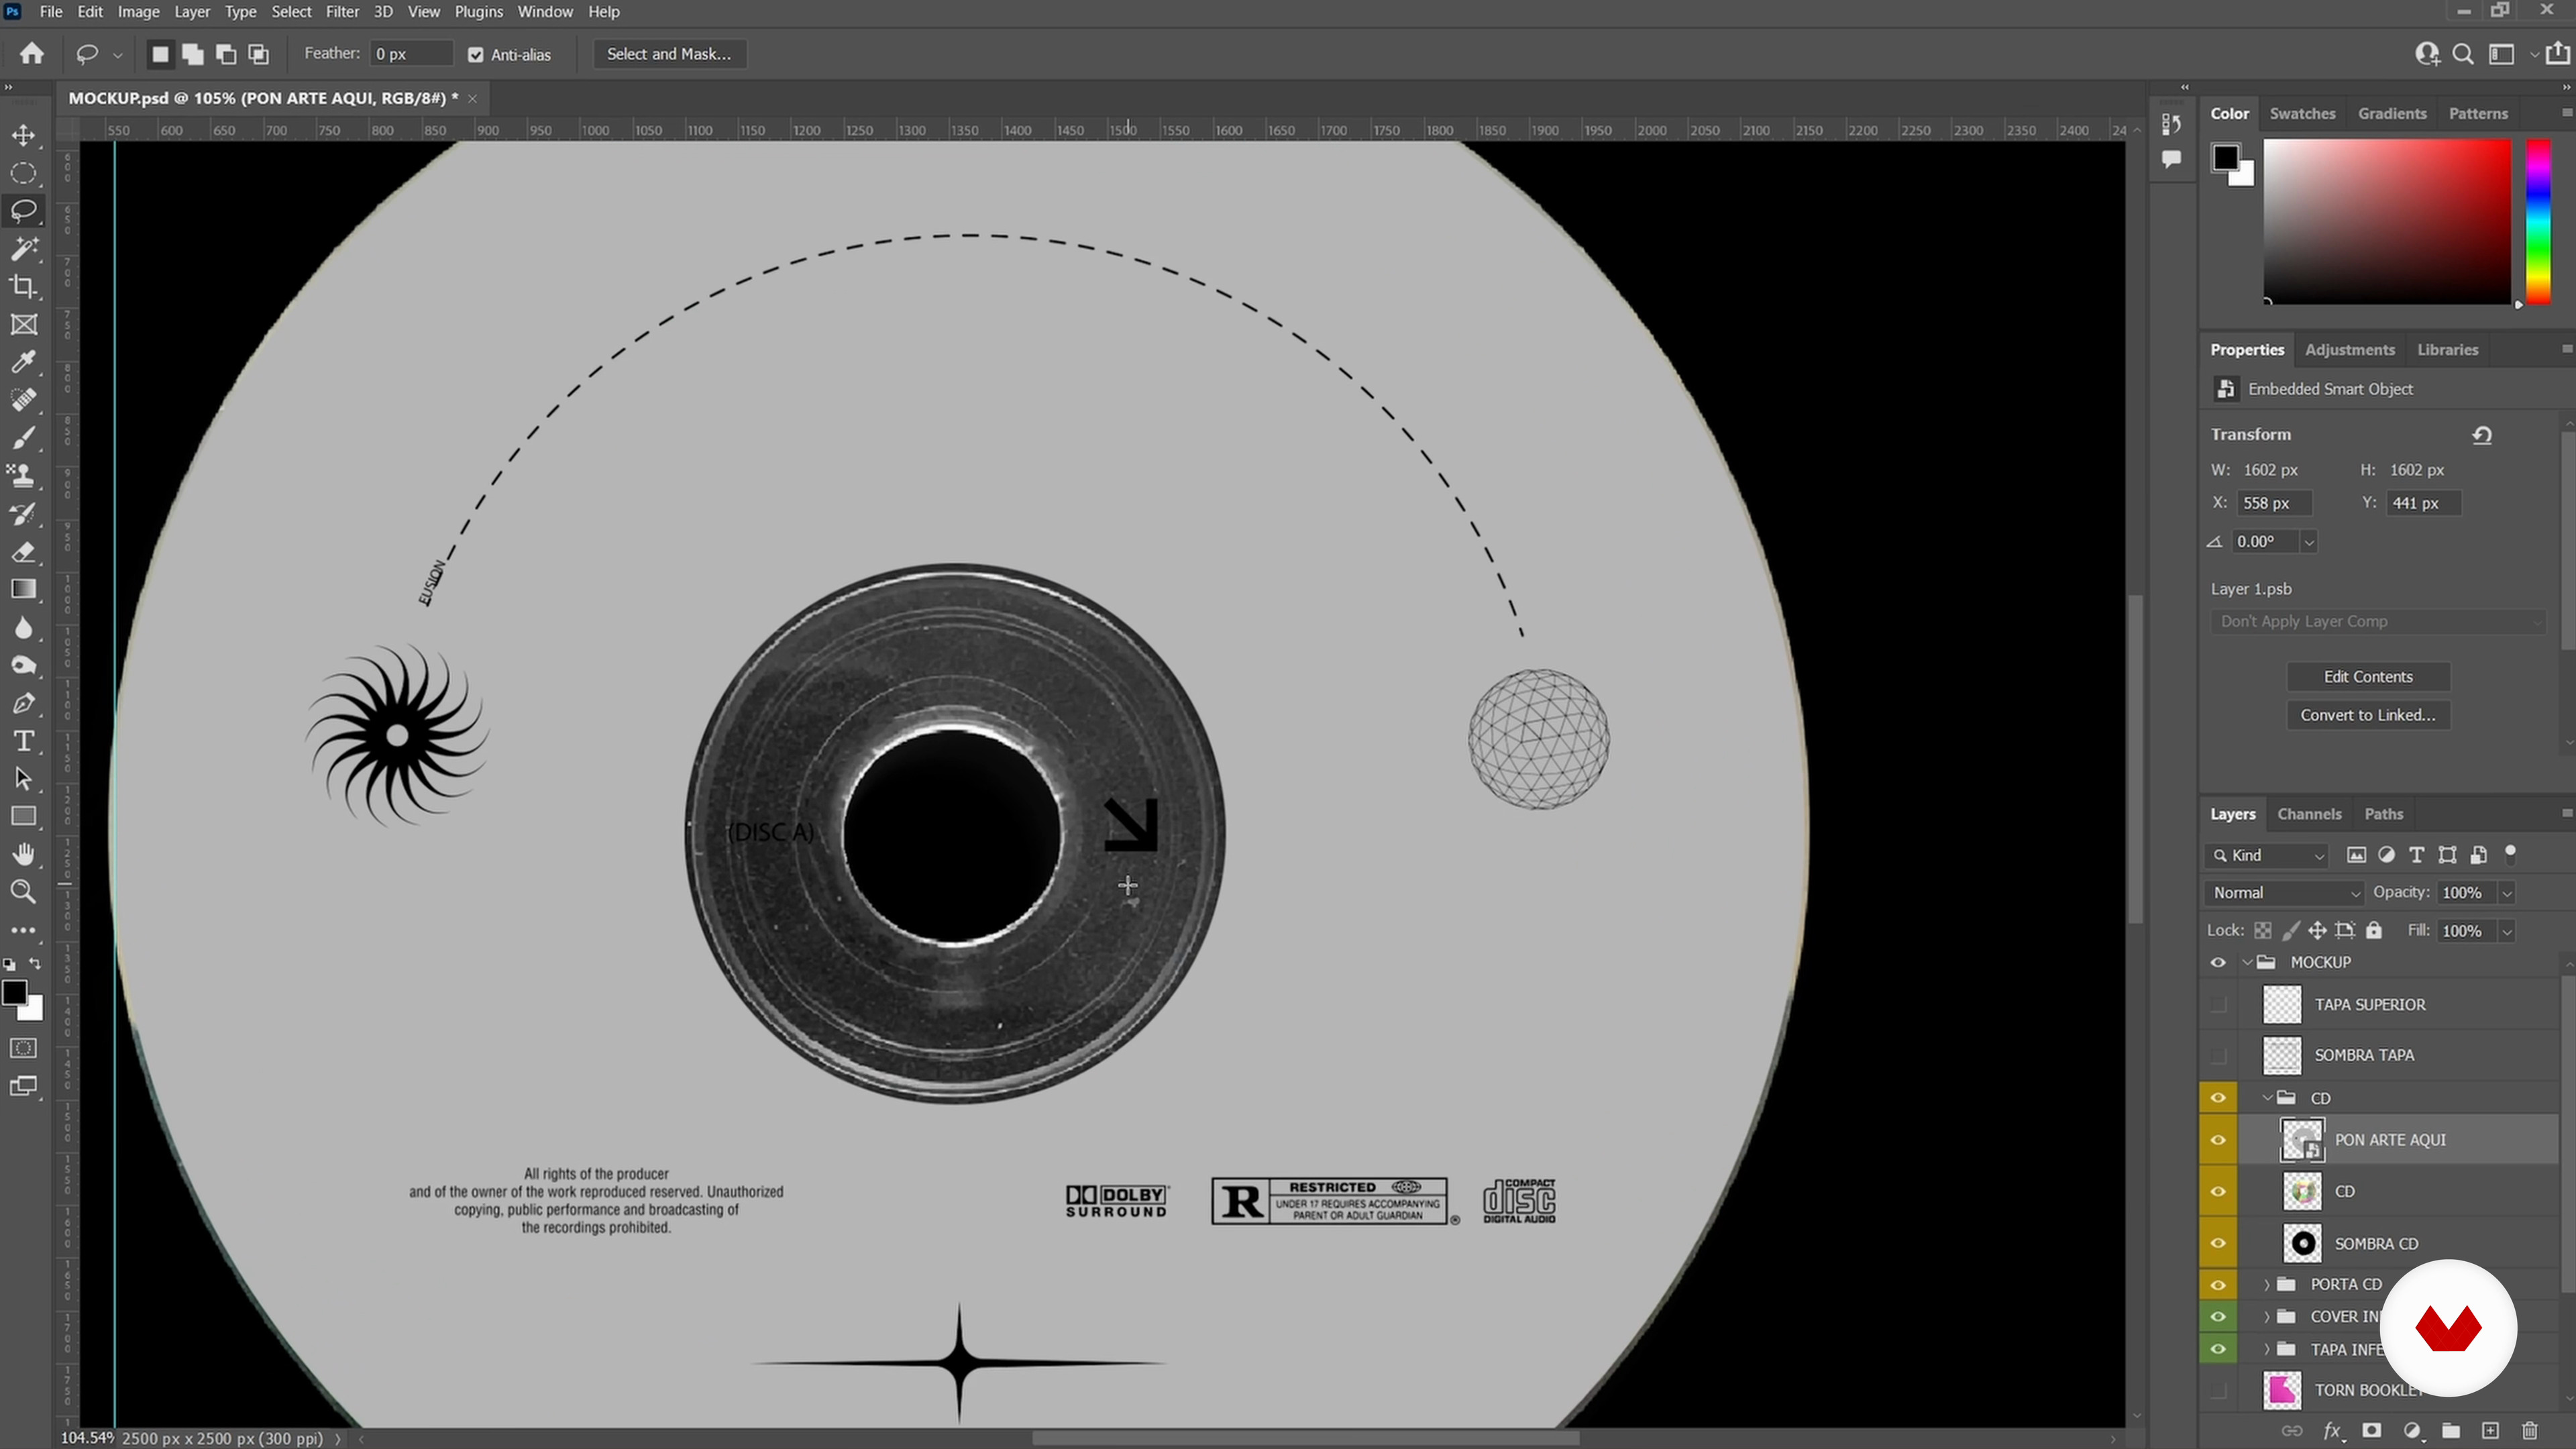Open the rotation angle dropdown
Image resolution: width=2576 pixels, height=1449 pixels.
[x=2309, y=542]
